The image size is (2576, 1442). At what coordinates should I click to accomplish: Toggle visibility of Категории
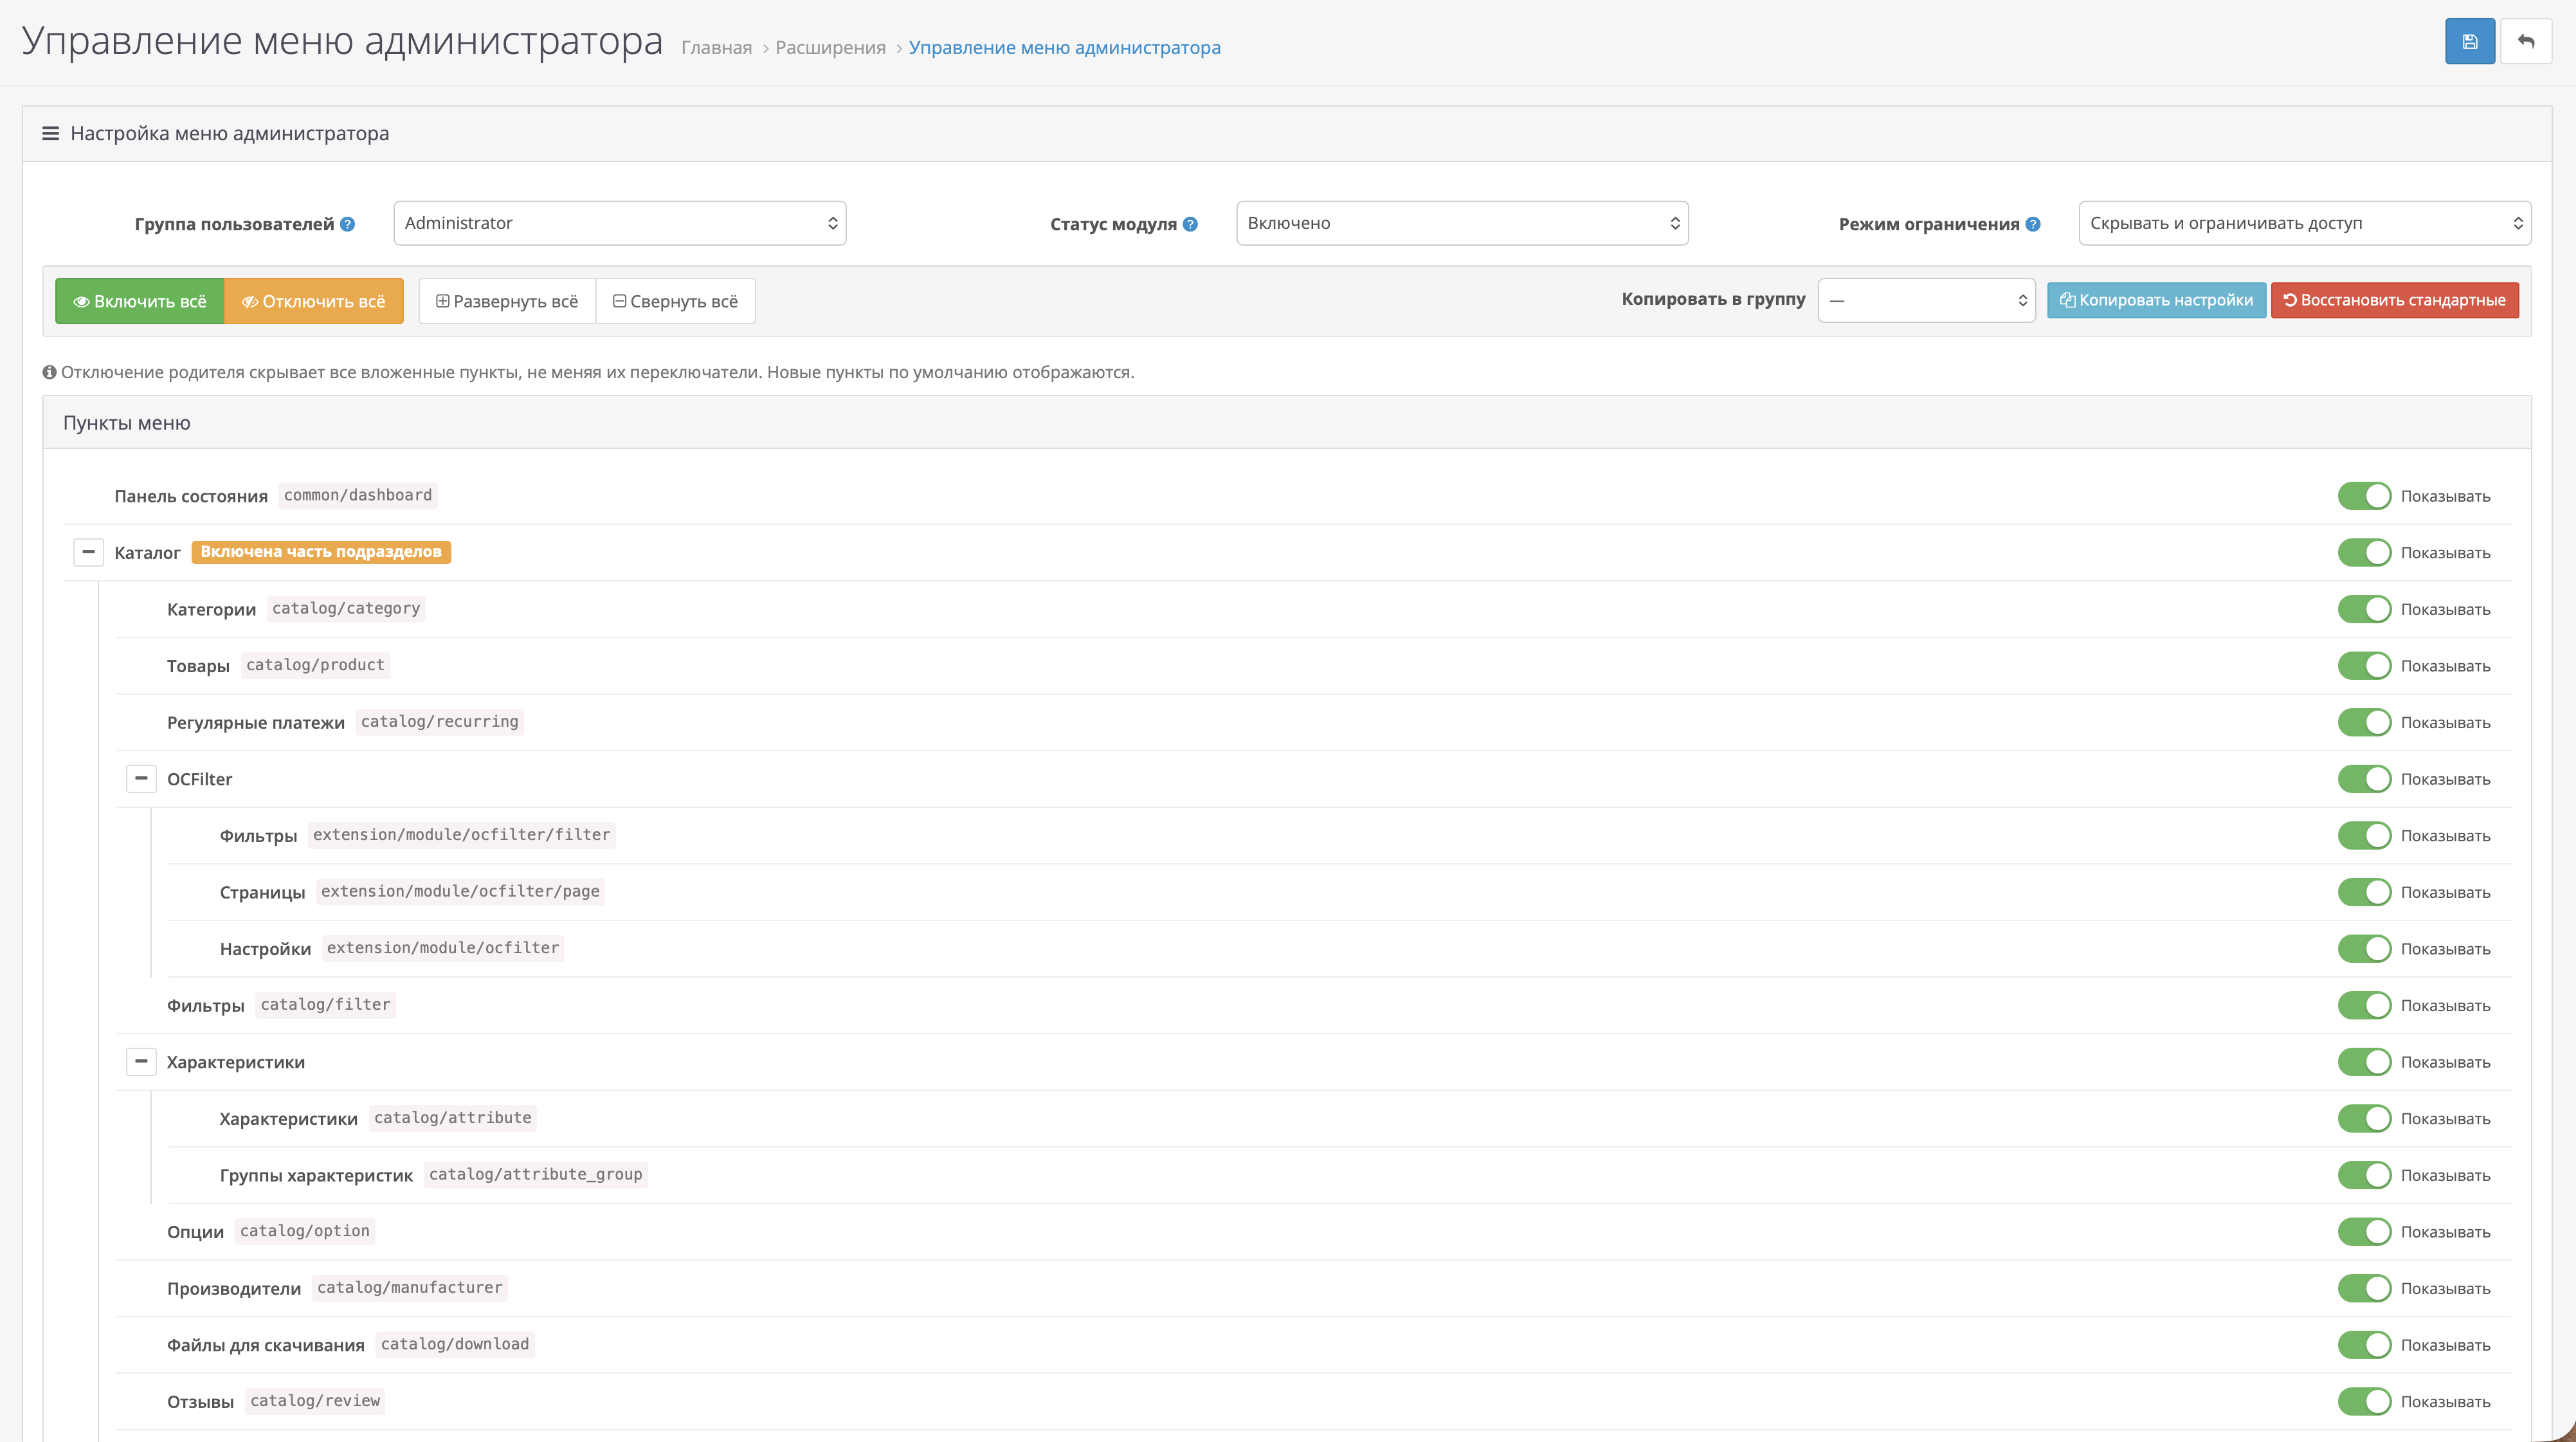2364,609
